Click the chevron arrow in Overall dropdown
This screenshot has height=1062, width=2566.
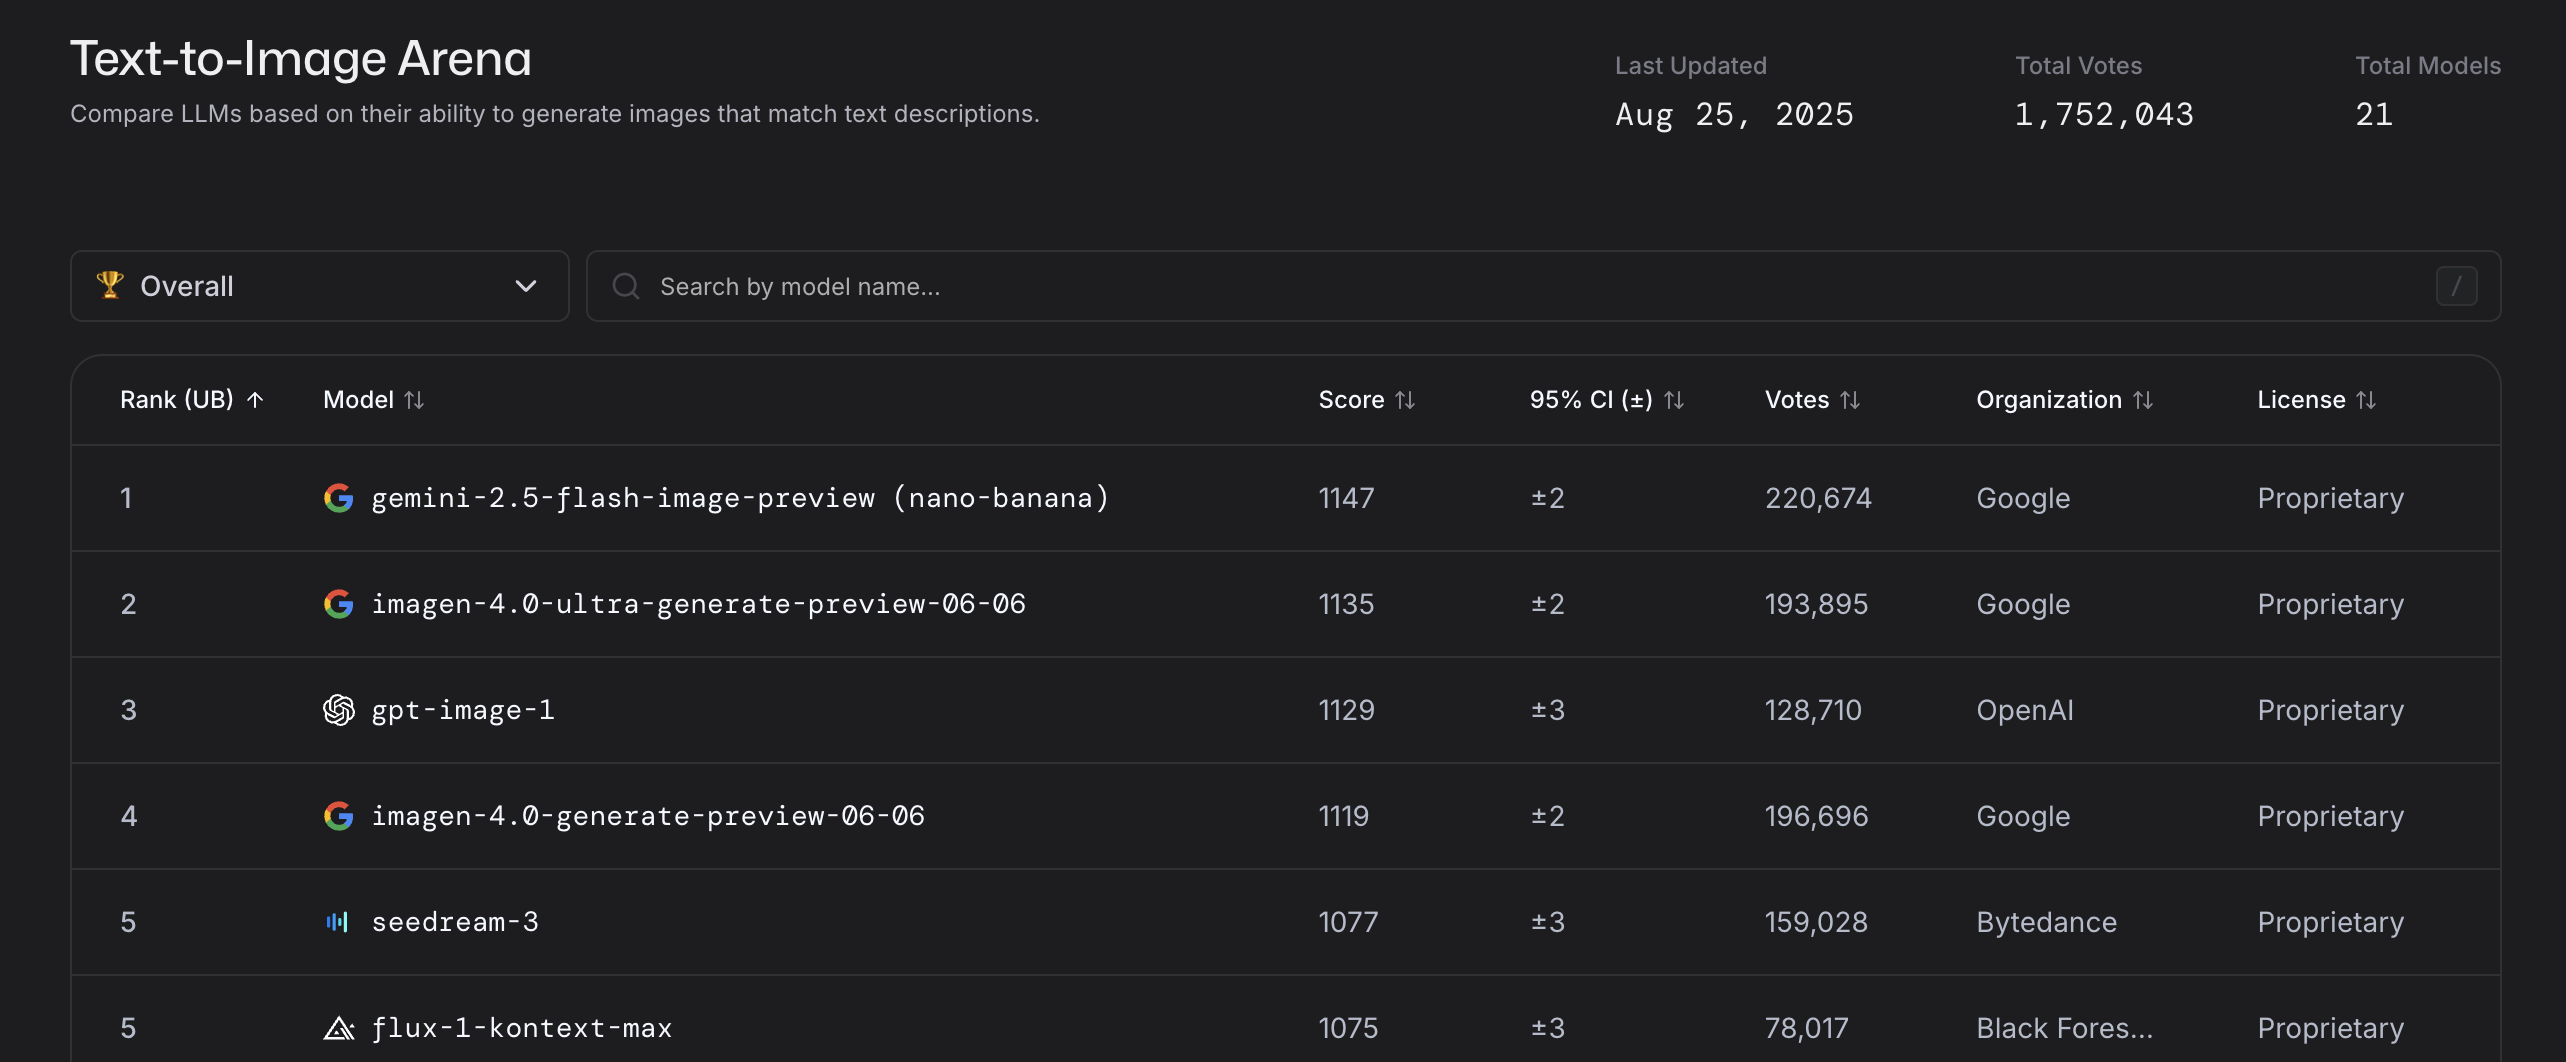[x=526, y=287]
